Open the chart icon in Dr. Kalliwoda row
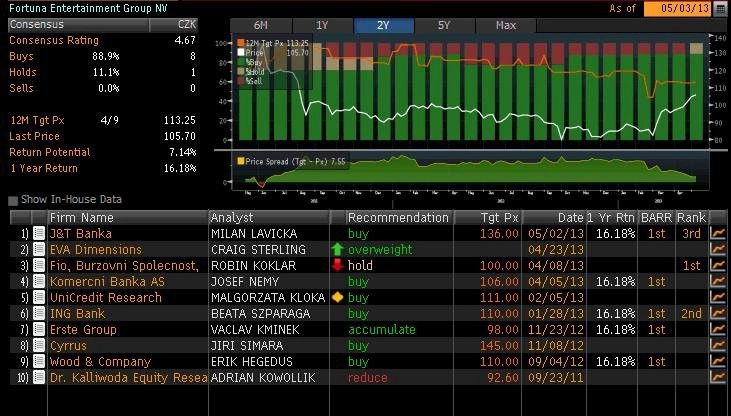This screenshot has height=416, width=731. pos(717,377)
